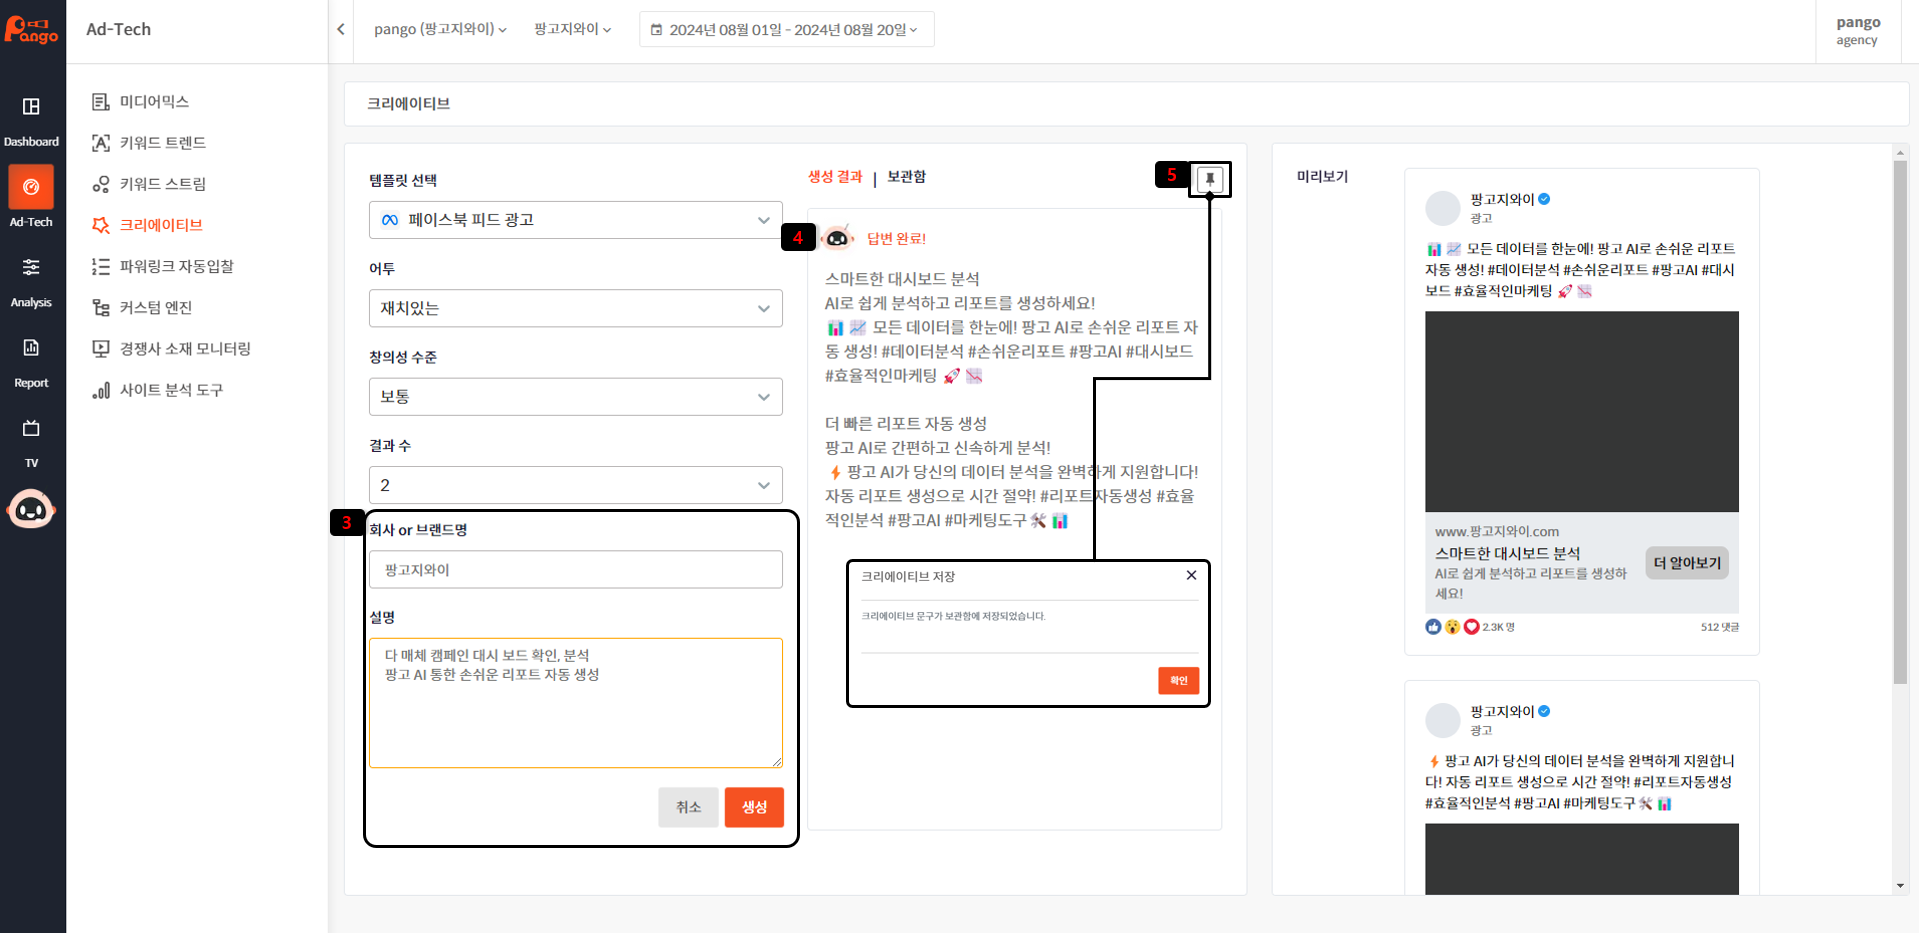
Task: Open 미디어믹스 menu item
Action: (154, 102)
